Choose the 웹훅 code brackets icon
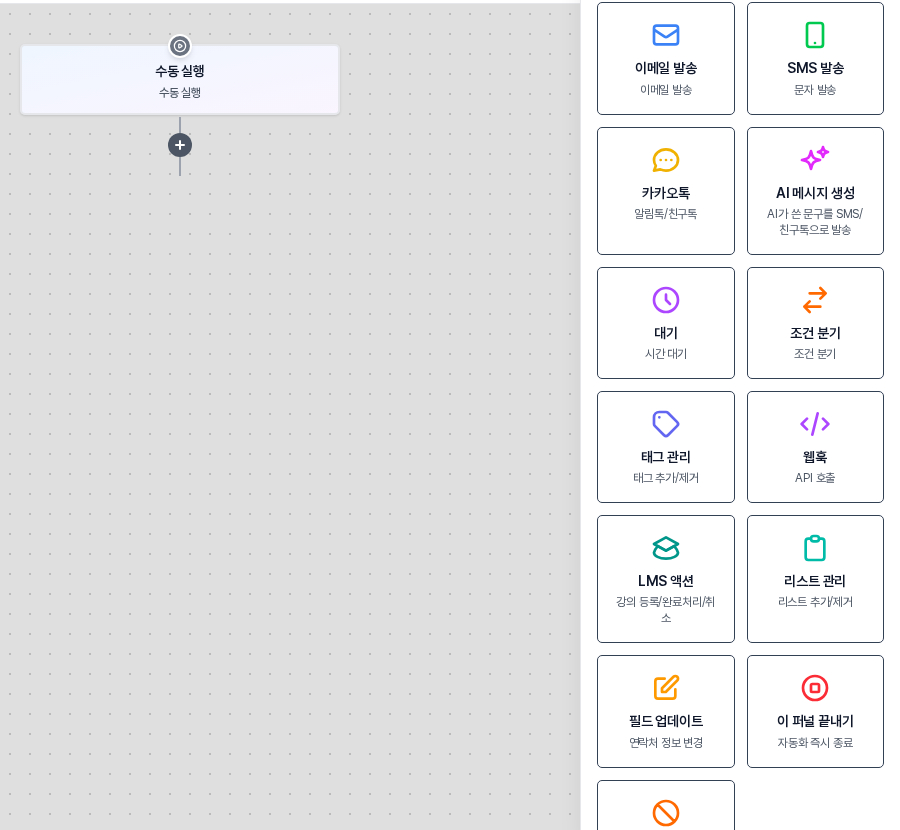 point(815,424)
